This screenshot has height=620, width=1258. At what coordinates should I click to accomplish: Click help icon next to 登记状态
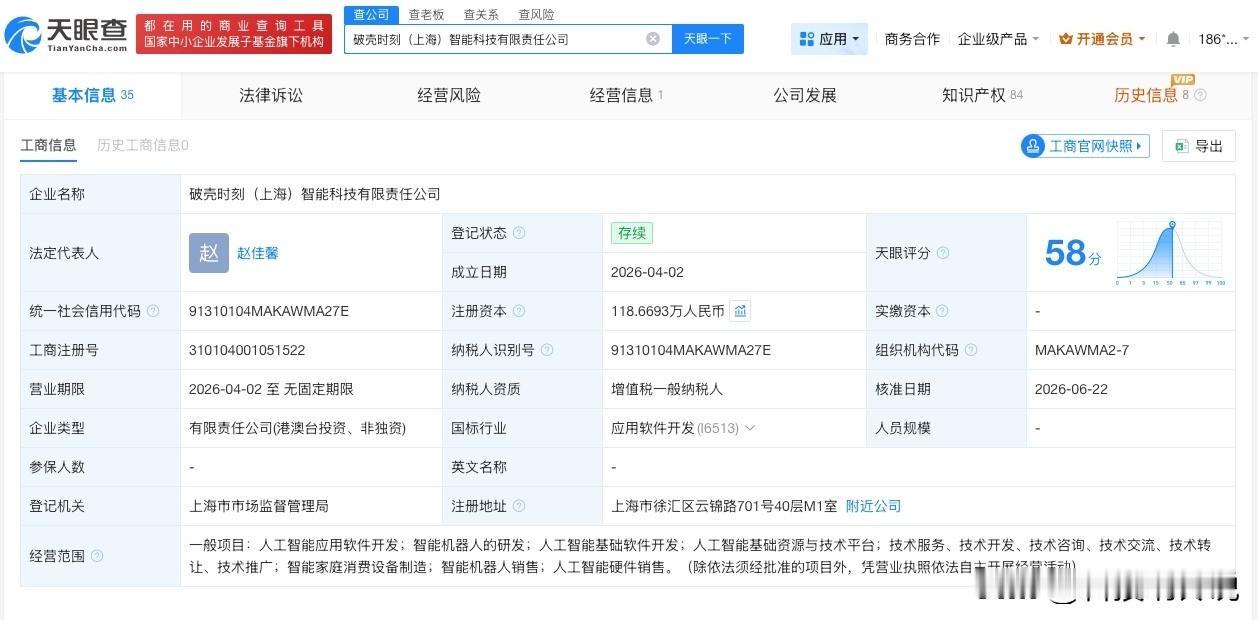click(x=519, y=233)
